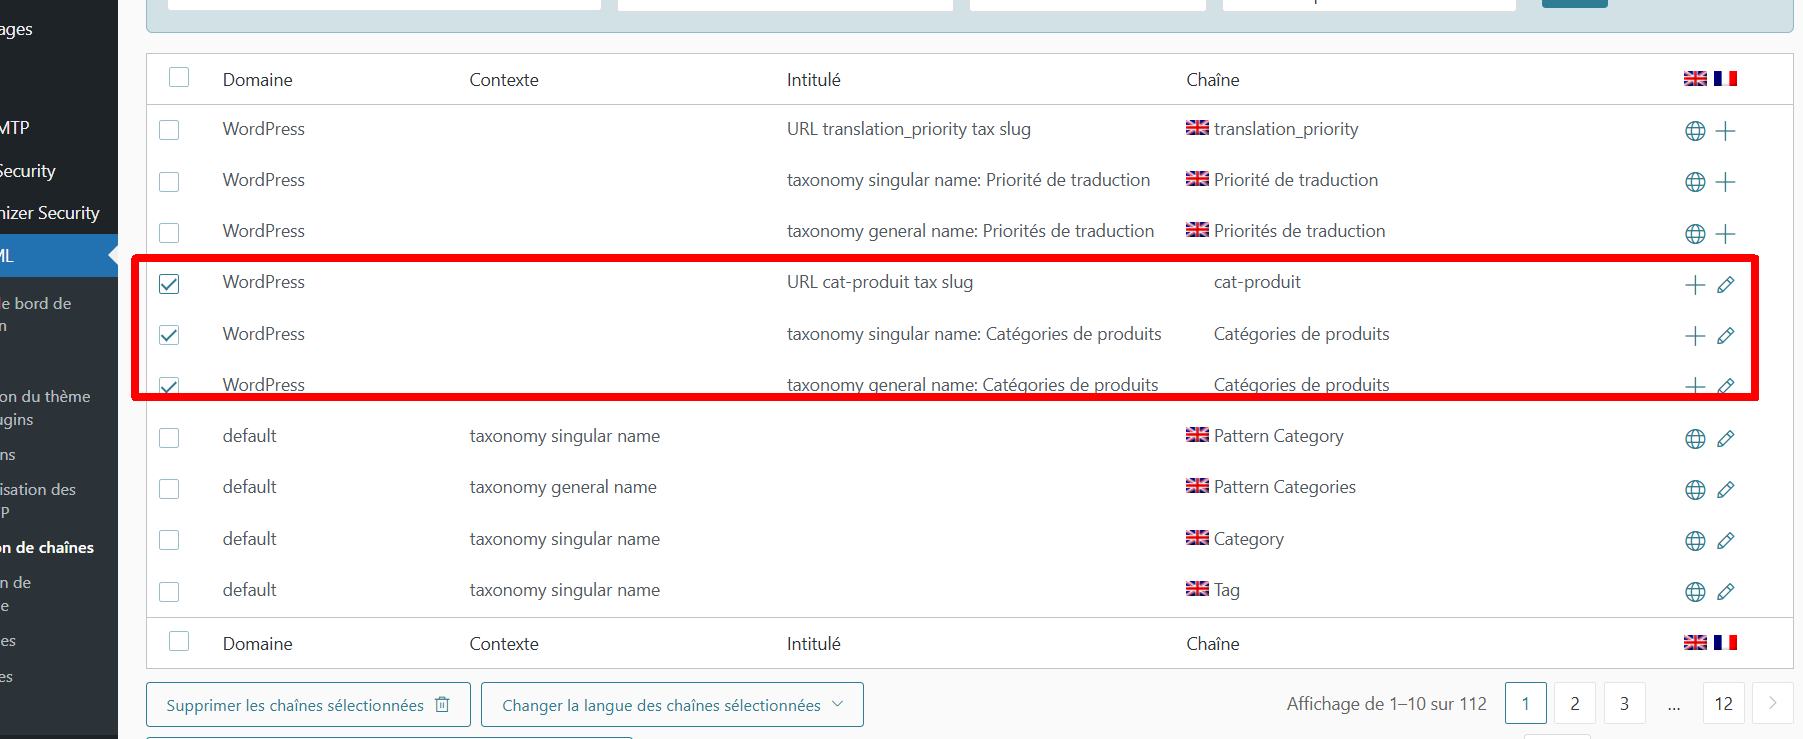This screenshot has width=1803, height=739.
Task: Jump to page 12 of results
Action: 1723,704
